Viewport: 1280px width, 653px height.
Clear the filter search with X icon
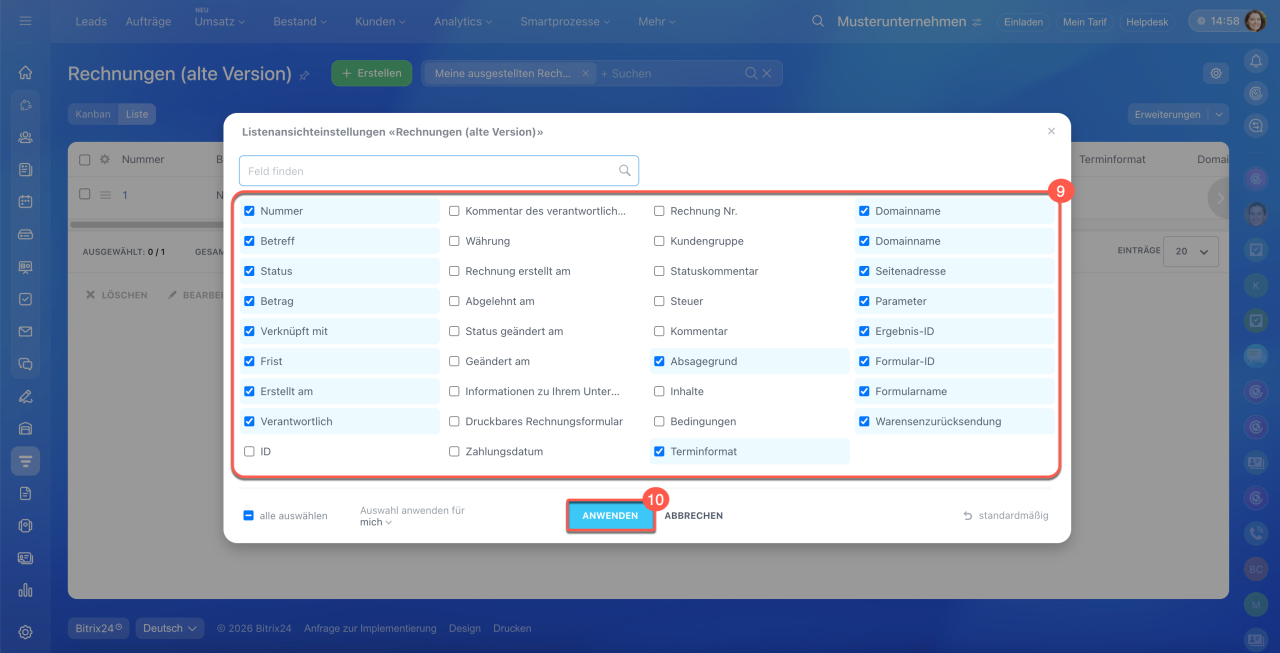coord(767,73)
